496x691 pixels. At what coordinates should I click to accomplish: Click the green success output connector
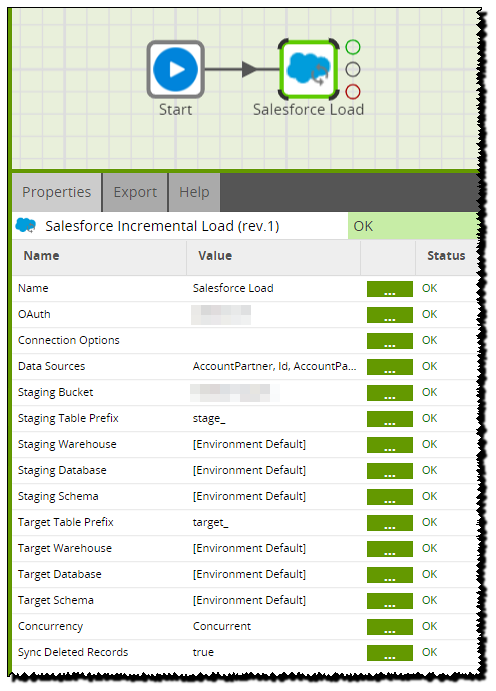[x=353, y=47]
